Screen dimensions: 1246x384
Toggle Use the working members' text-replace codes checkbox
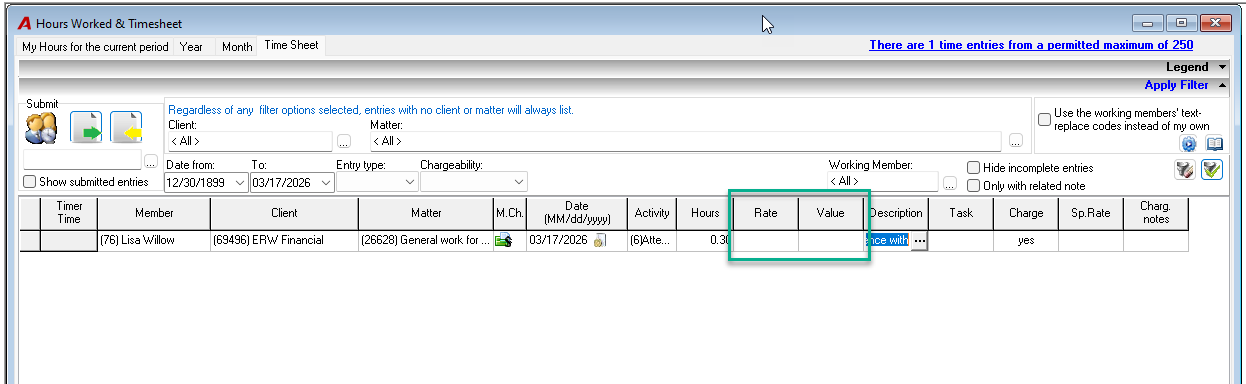click(1044, 120)
